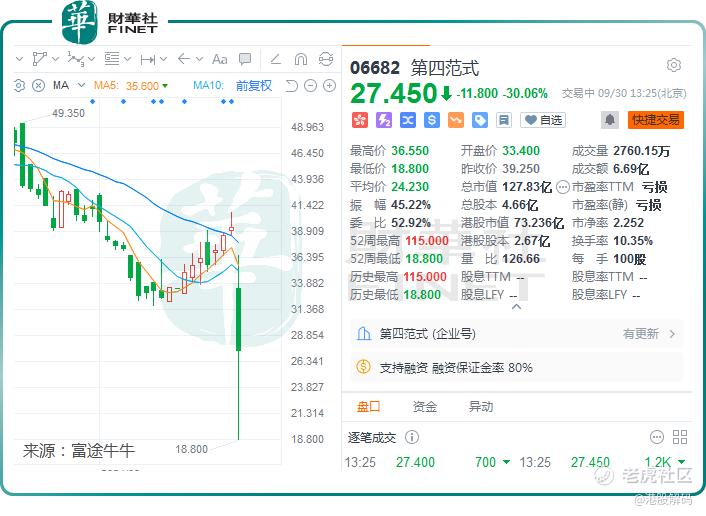This screenshot has width=706, height=516.
Task: Select the polyline drawing tool
Action: [40, 59]
